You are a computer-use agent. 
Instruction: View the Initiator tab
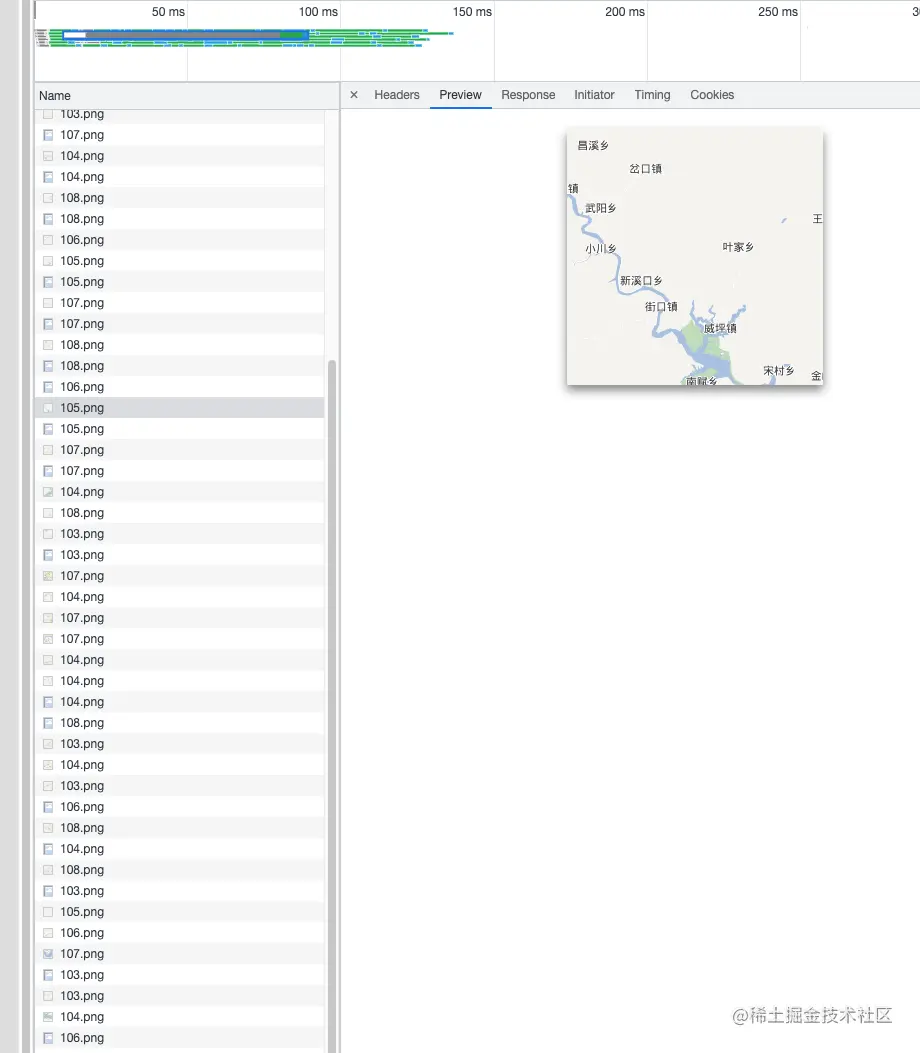click(x=594, y=95)
